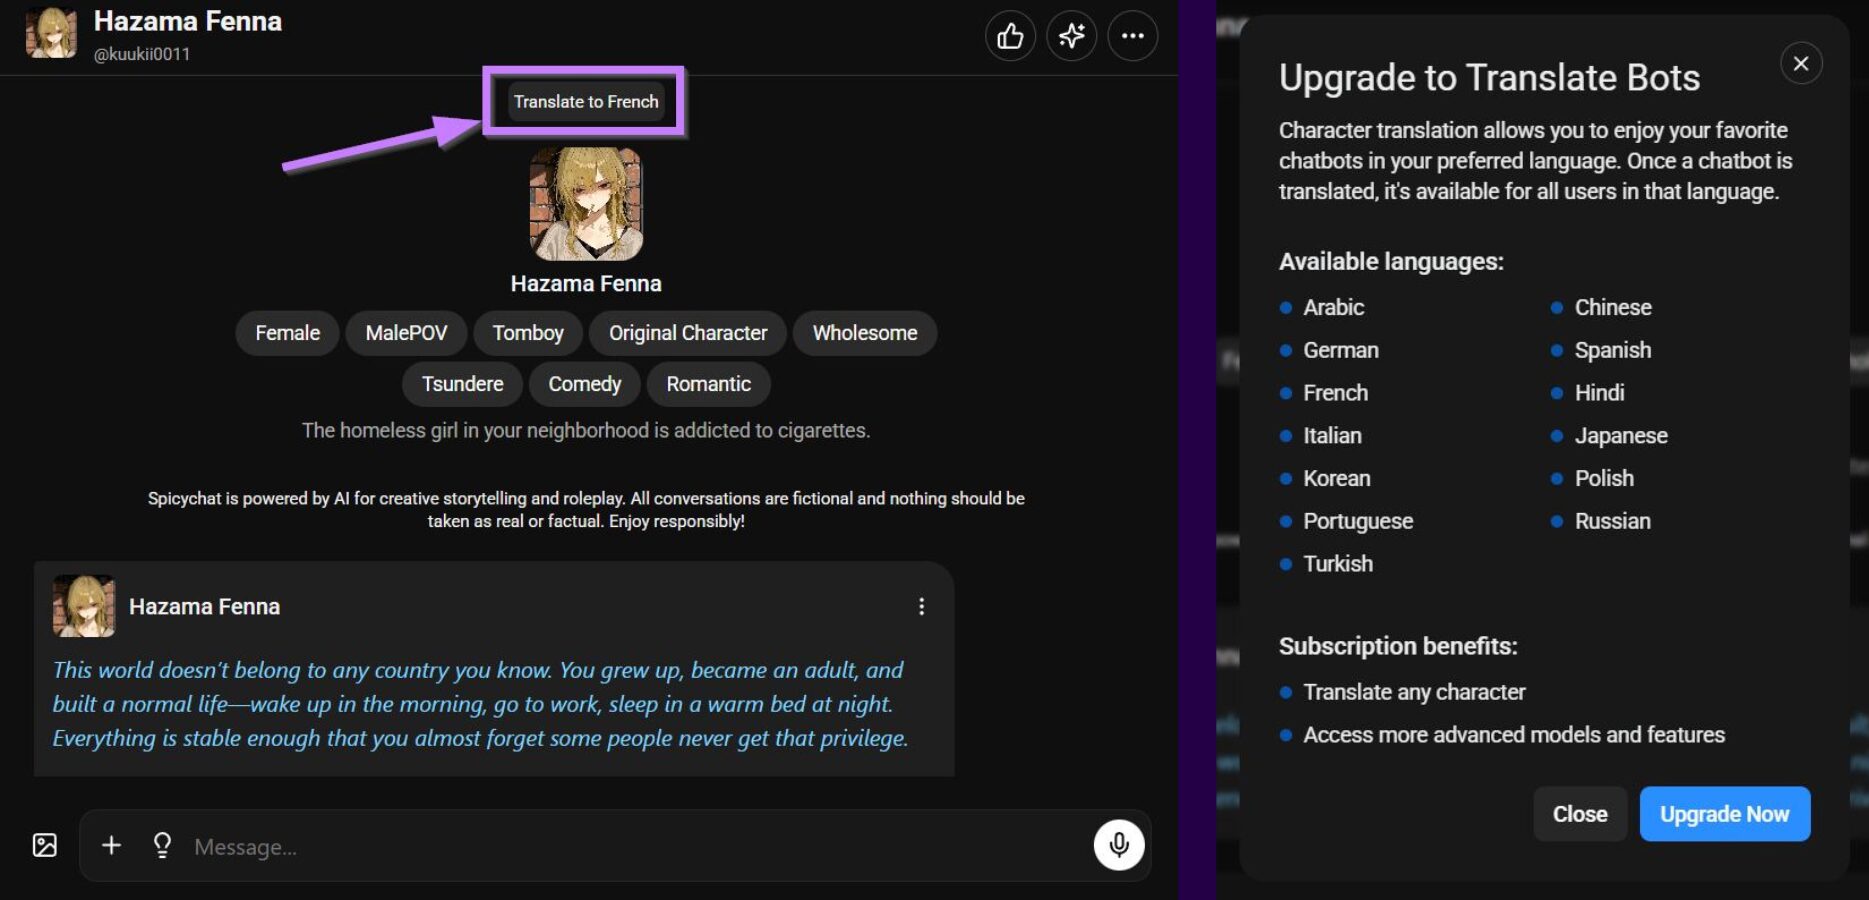Click the plus icon in message bar

[x=111, y=845]
